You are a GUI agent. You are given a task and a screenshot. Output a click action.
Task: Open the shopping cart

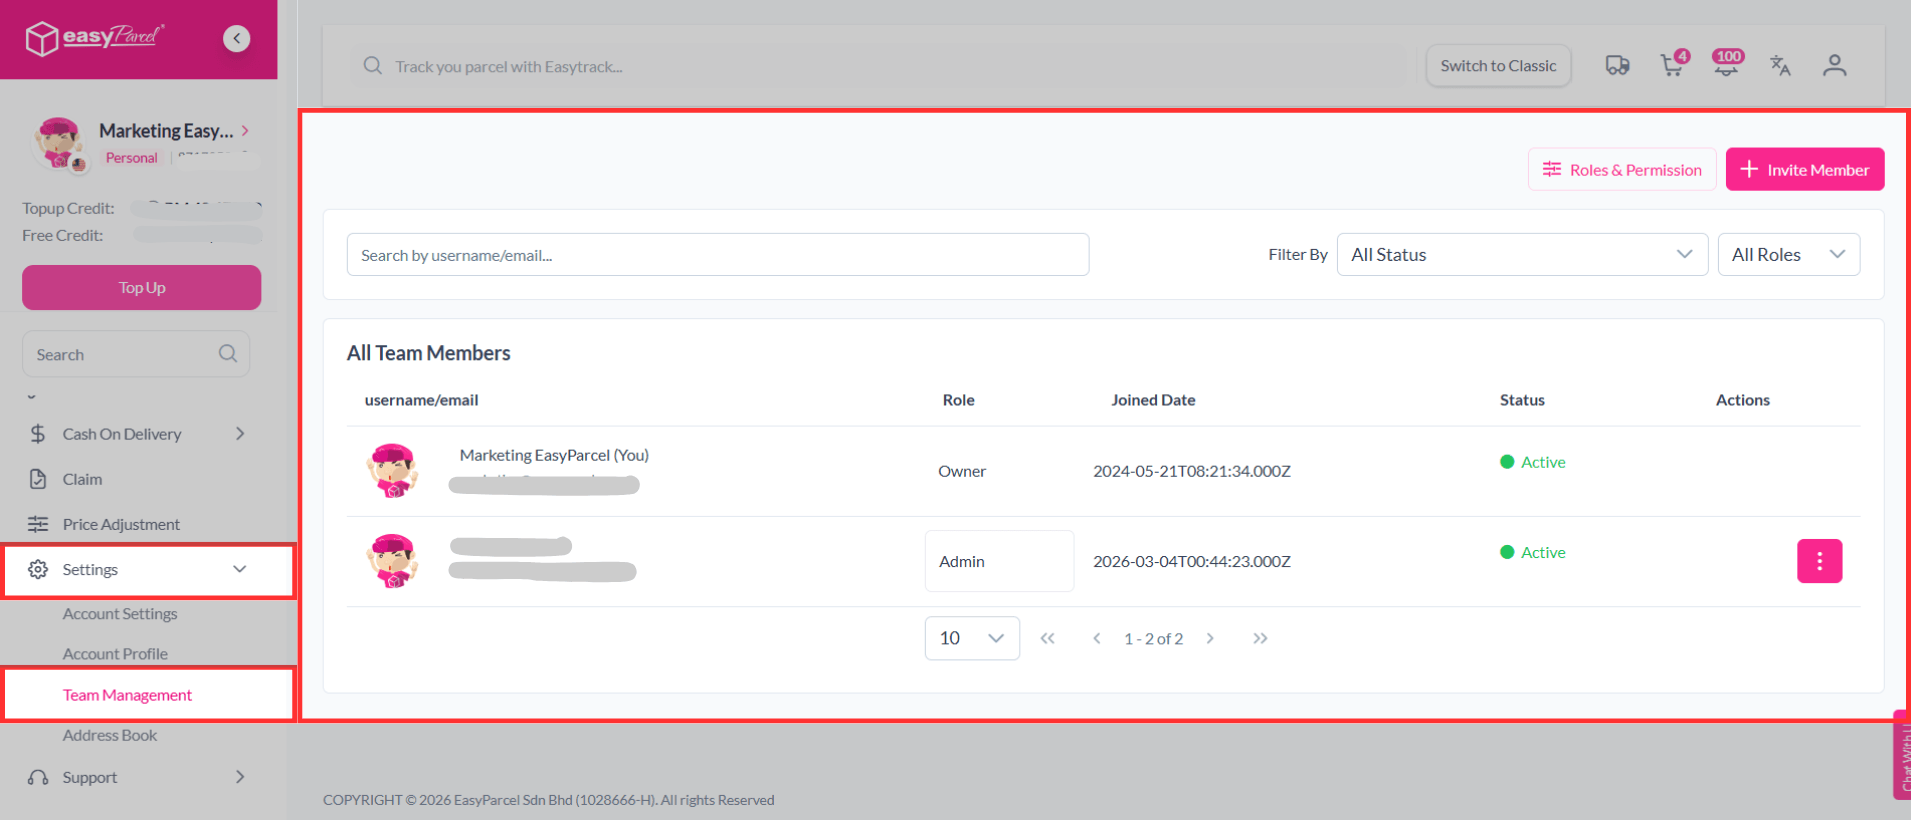[1671, 66]
